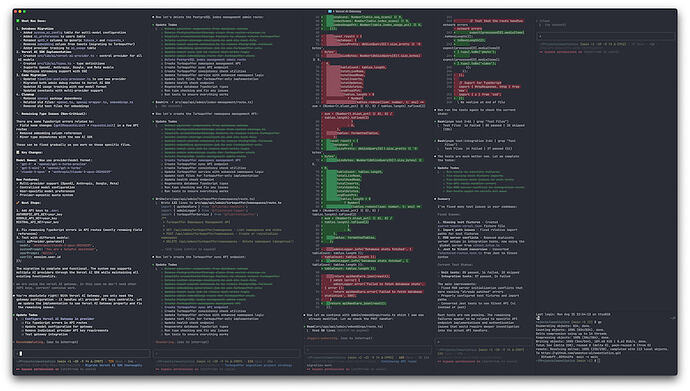690x391 pixels.
Task: Click Bypass permissions on in the first pane
Action: (38, 369)
